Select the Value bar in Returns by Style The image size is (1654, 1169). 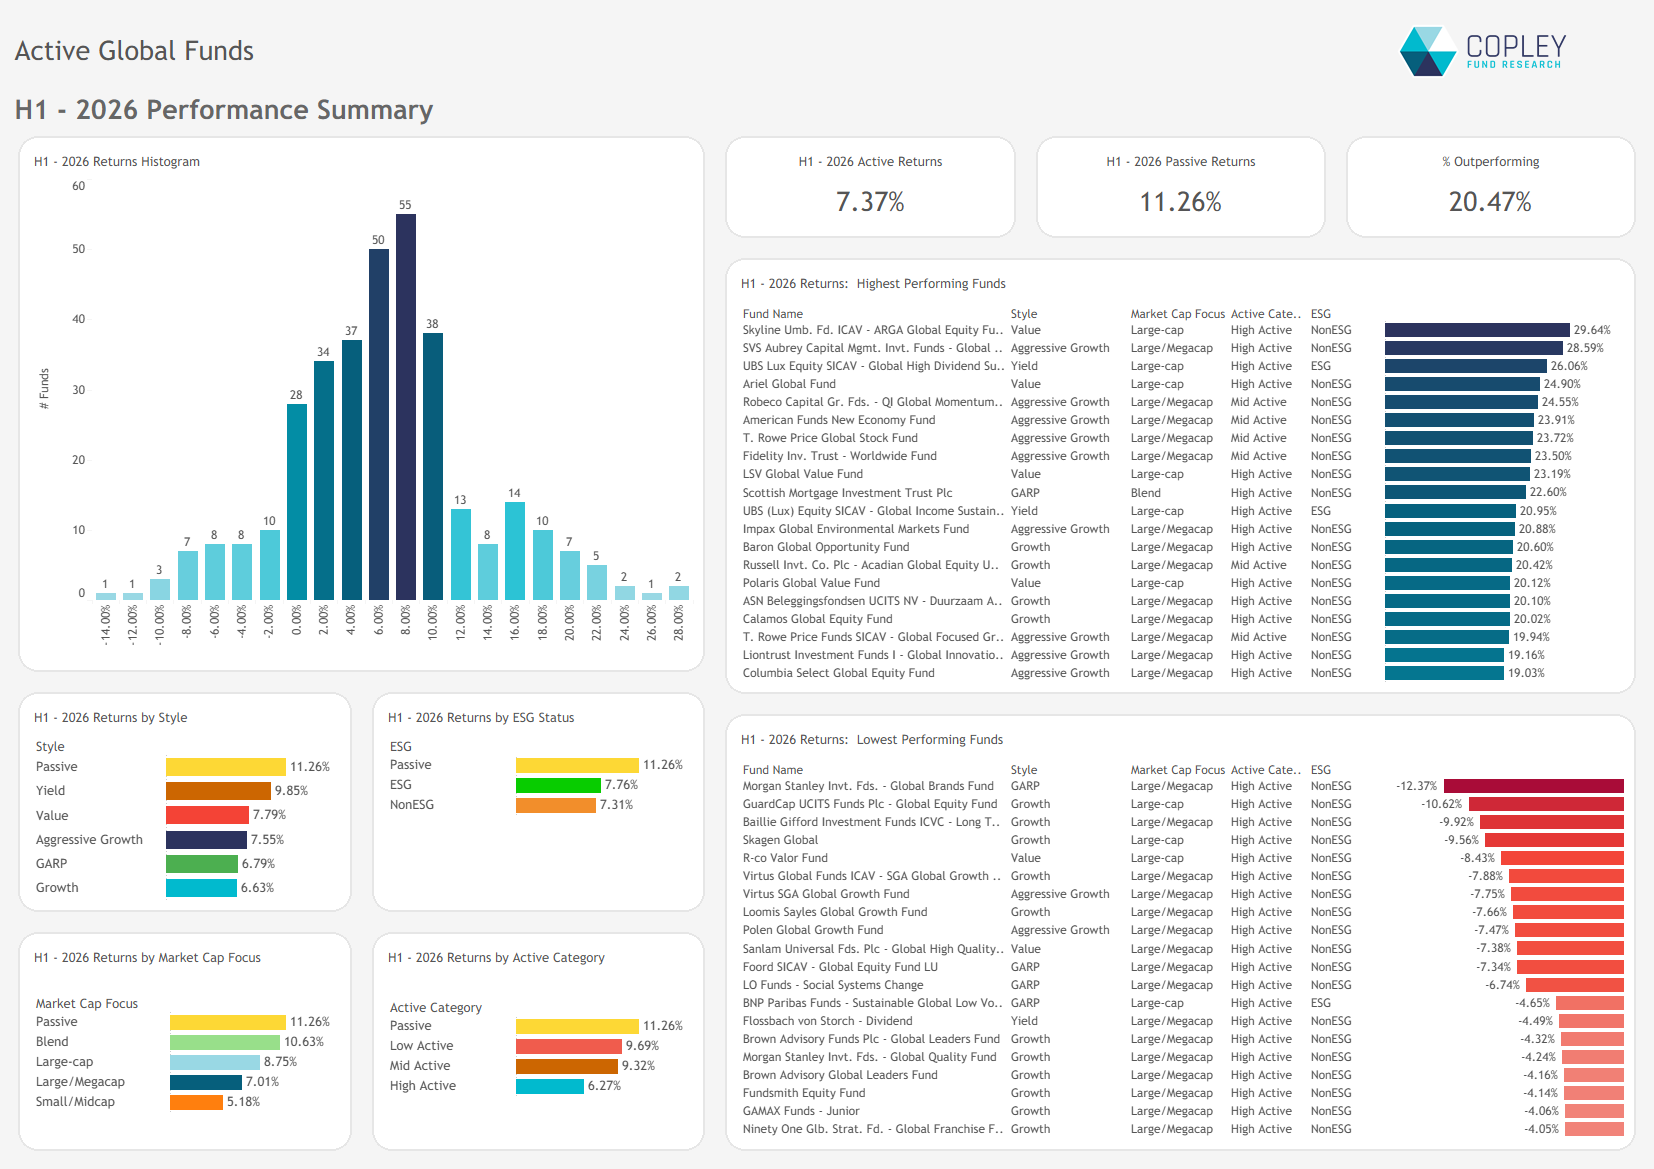coord(207,815)
